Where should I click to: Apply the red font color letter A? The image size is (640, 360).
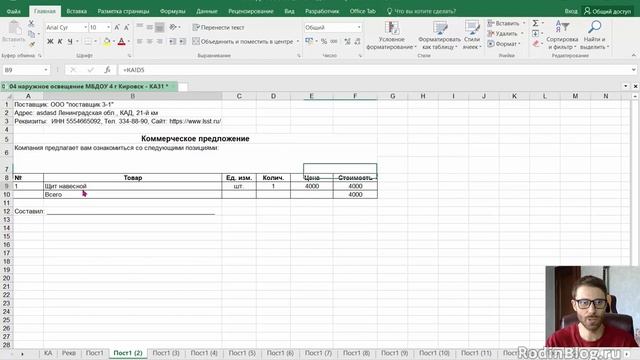(122, 41)
